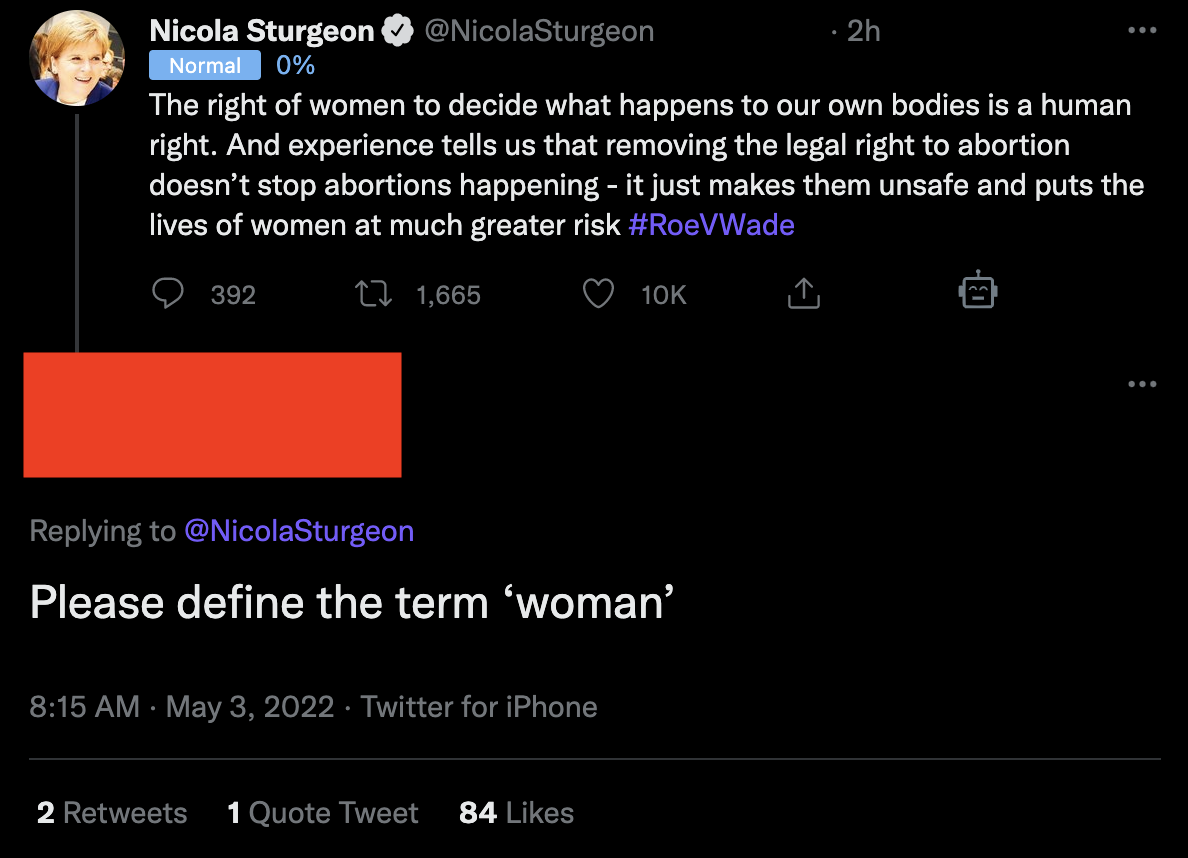Like the tweet with heart icon
Screen dimensions: 1188x858
[x=598, y=293]
